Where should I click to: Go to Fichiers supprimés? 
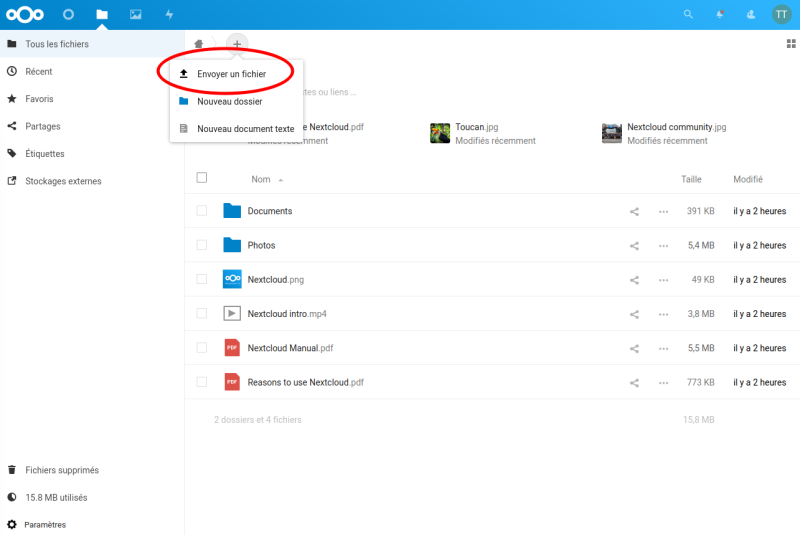(x=61, y=470)
